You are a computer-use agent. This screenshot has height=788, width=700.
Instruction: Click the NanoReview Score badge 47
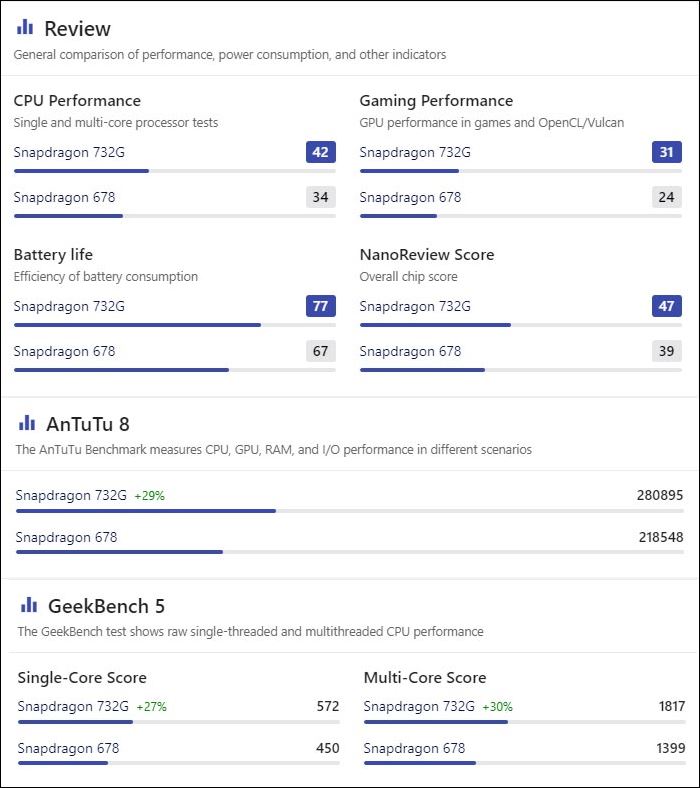(666, 306)
